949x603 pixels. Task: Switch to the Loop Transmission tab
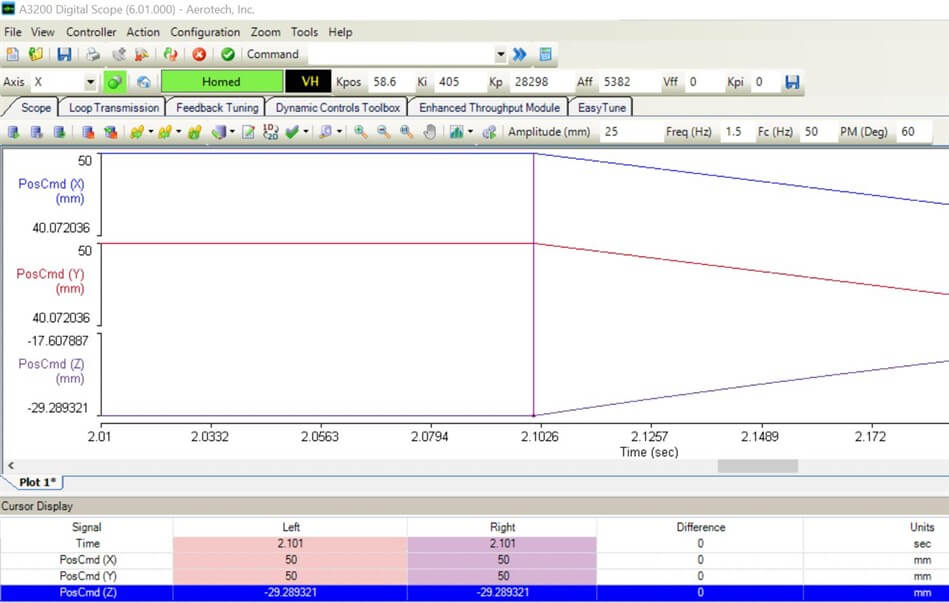pos(114,108)
